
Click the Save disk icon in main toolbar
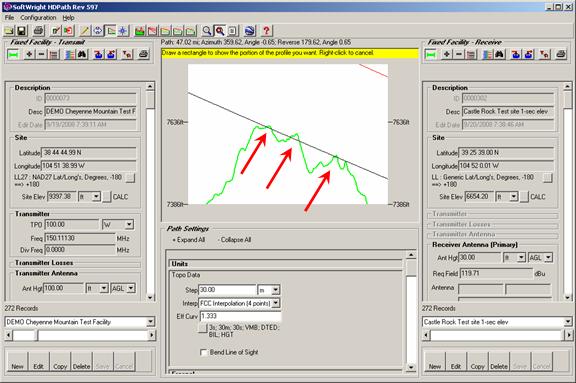point(21,31)
